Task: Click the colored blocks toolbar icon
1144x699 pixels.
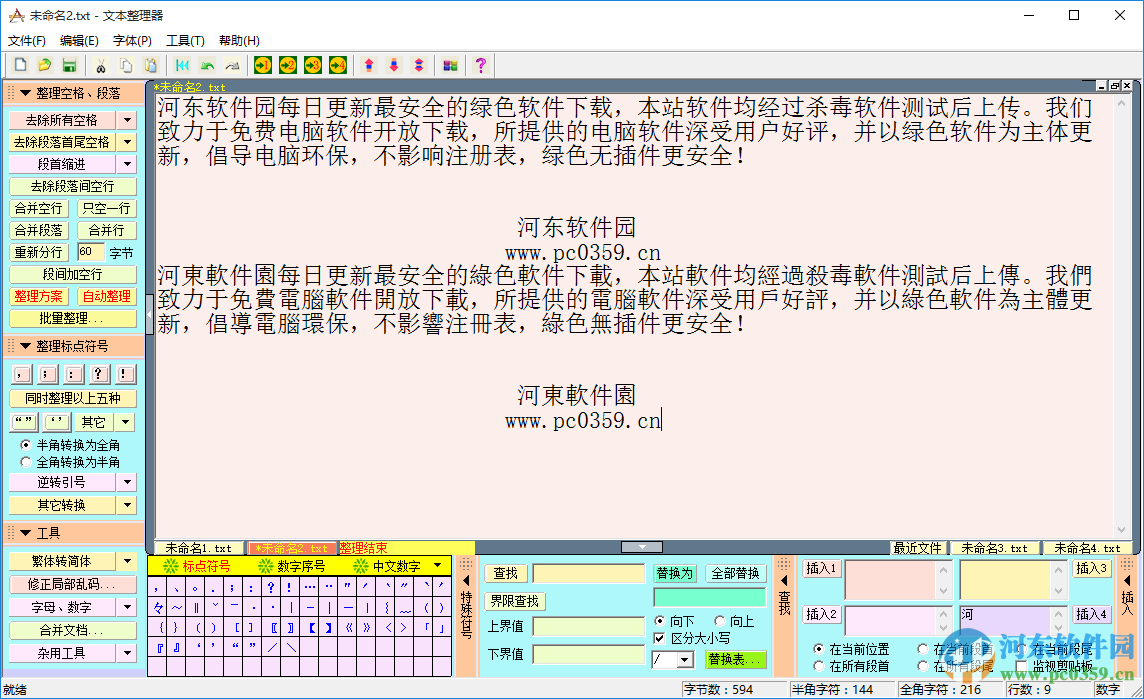Action: tap(452, 64)
